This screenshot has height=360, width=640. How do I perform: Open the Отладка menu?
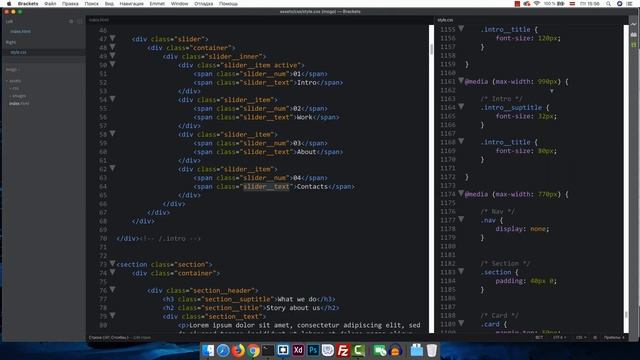(204, 4)
